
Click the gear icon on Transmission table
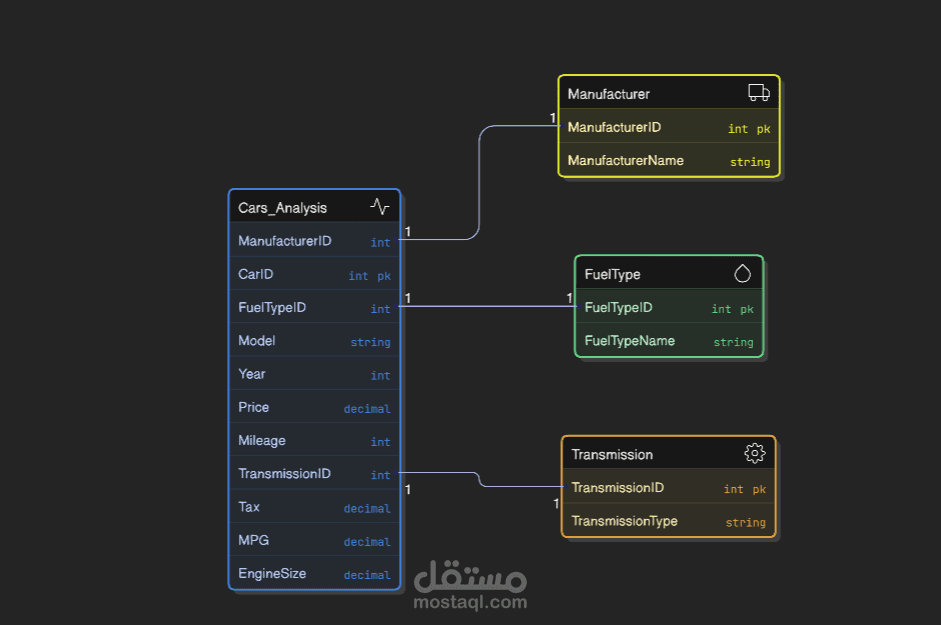pos(755,453)
